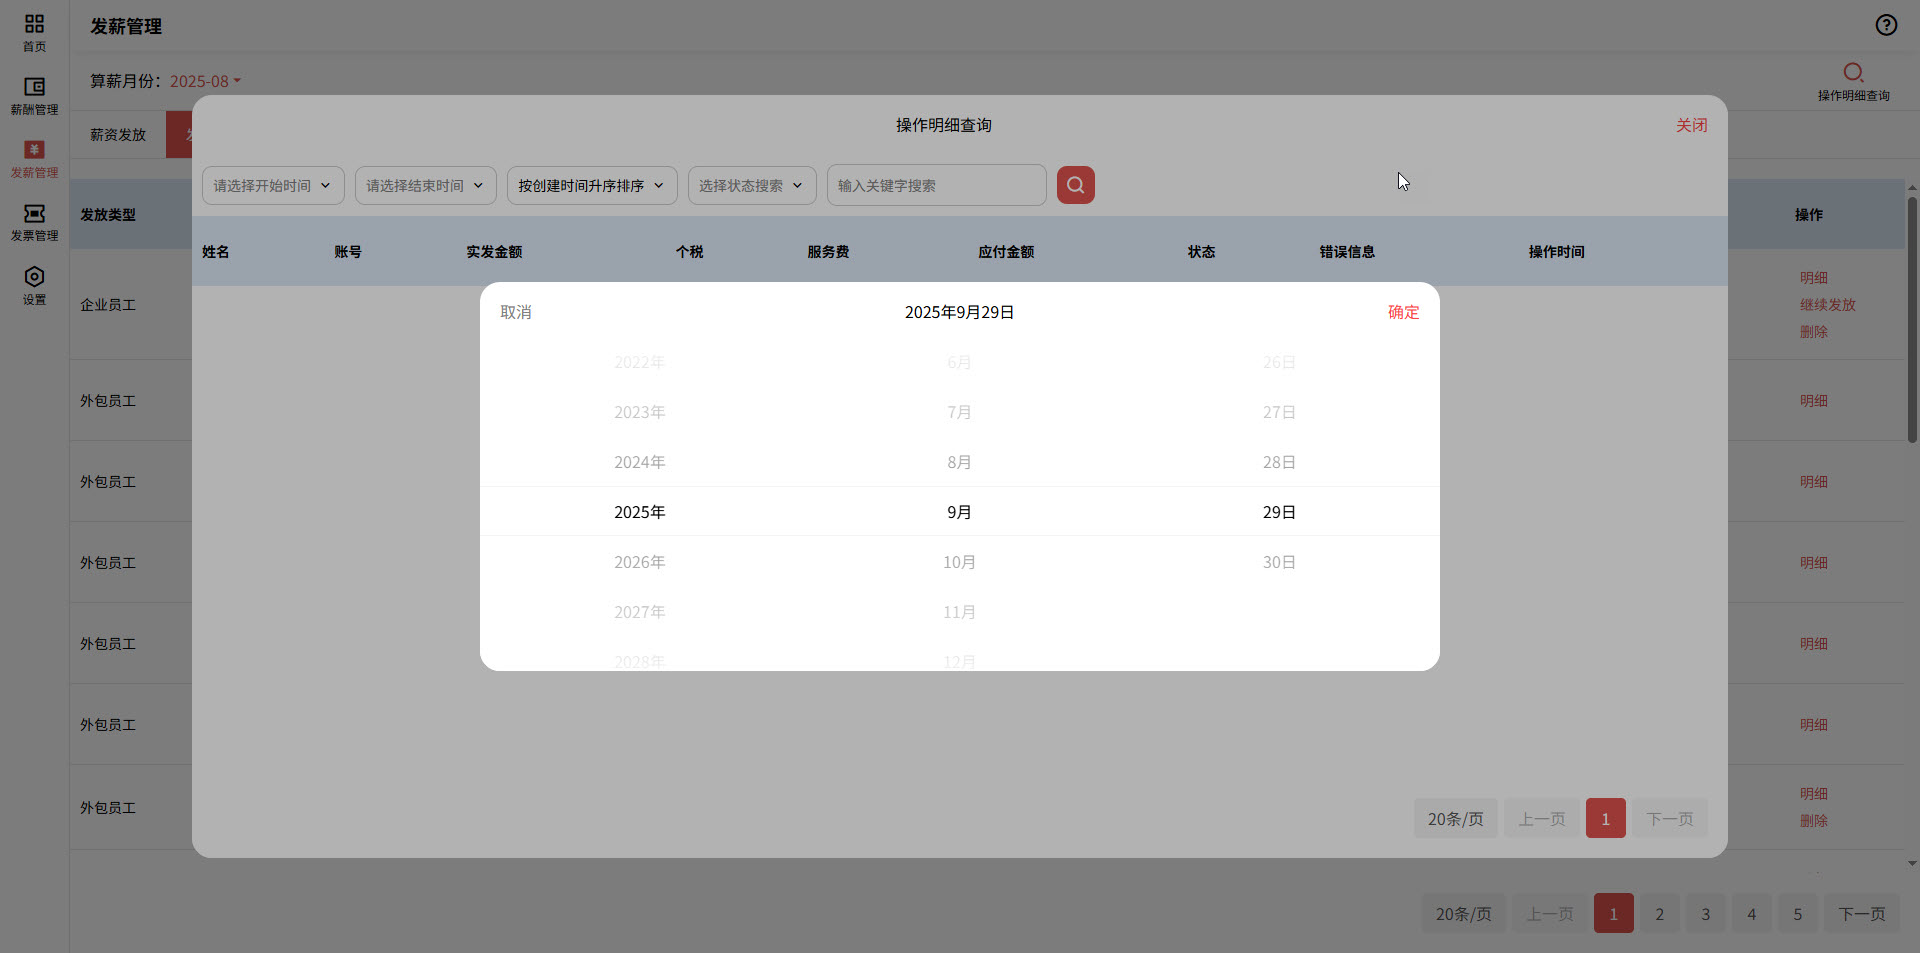Open the 发票管理 section
This screenshot has width=1920, height=953.
[x=34, y=222]
